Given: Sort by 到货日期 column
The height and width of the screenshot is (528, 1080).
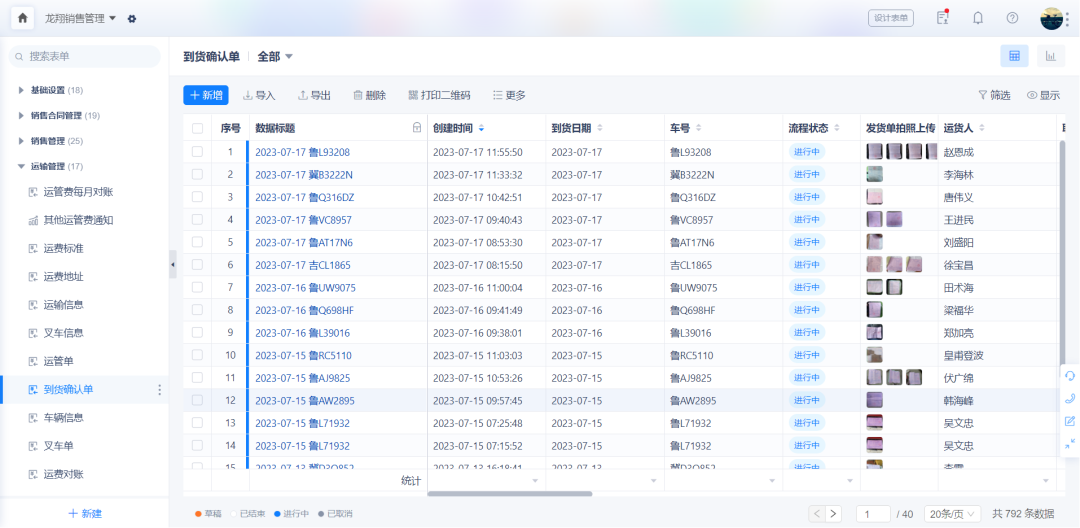Looking at the screenshot, I should [x=600, y=128].
